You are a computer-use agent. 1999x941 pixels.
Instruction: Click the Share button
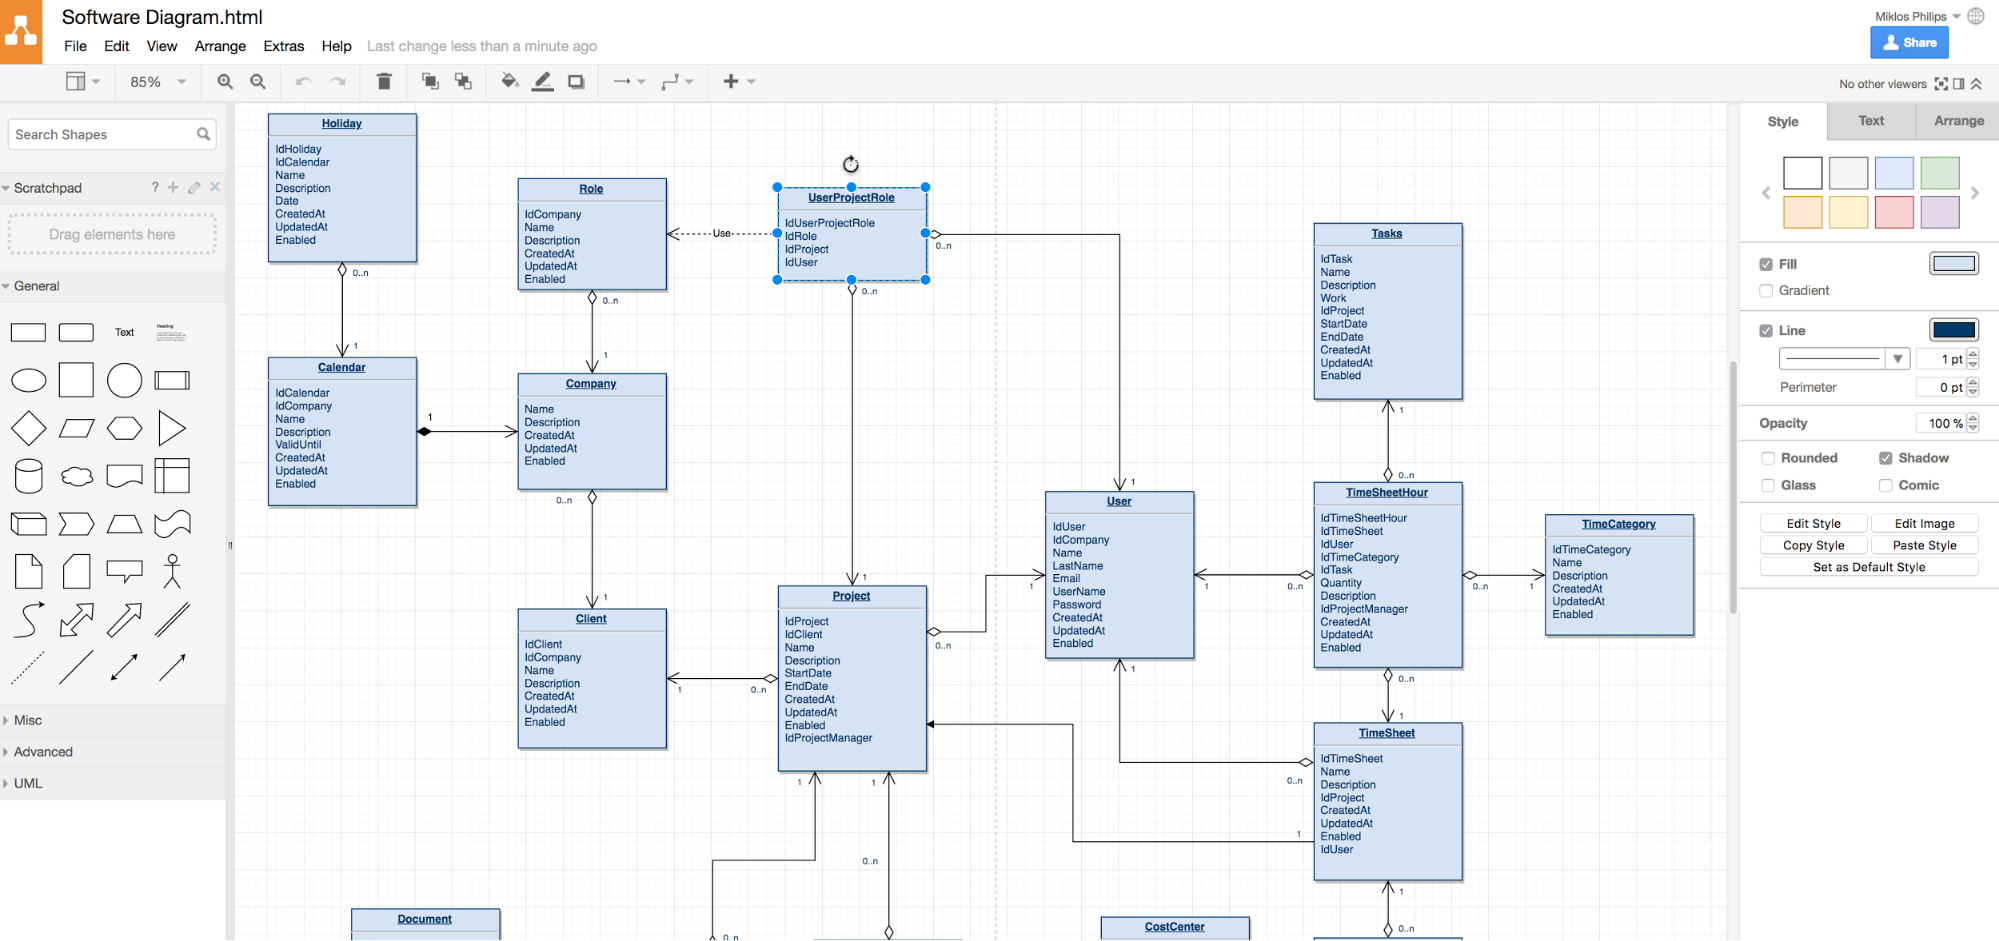1909,43
